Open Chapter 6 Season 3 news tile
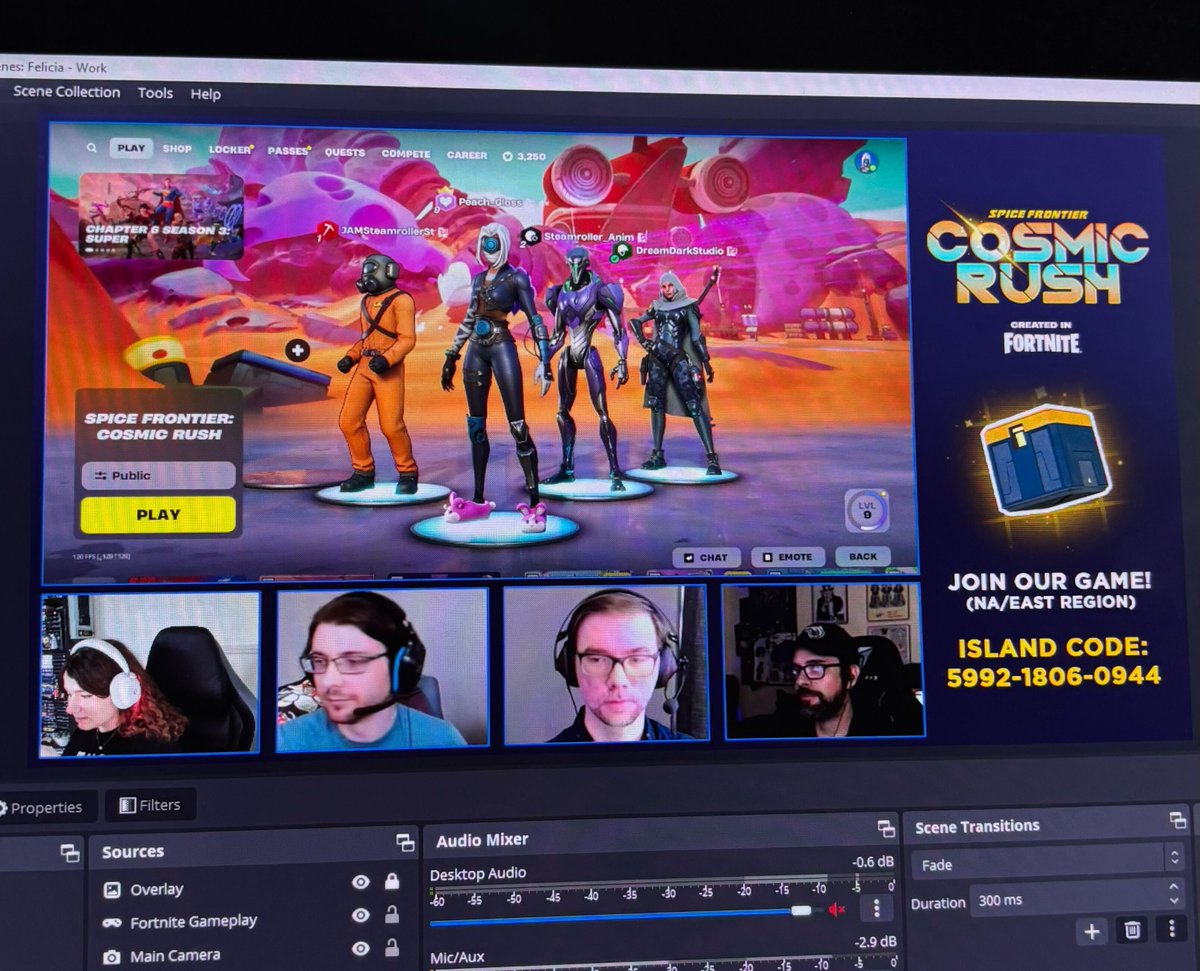 pos(161,216)
